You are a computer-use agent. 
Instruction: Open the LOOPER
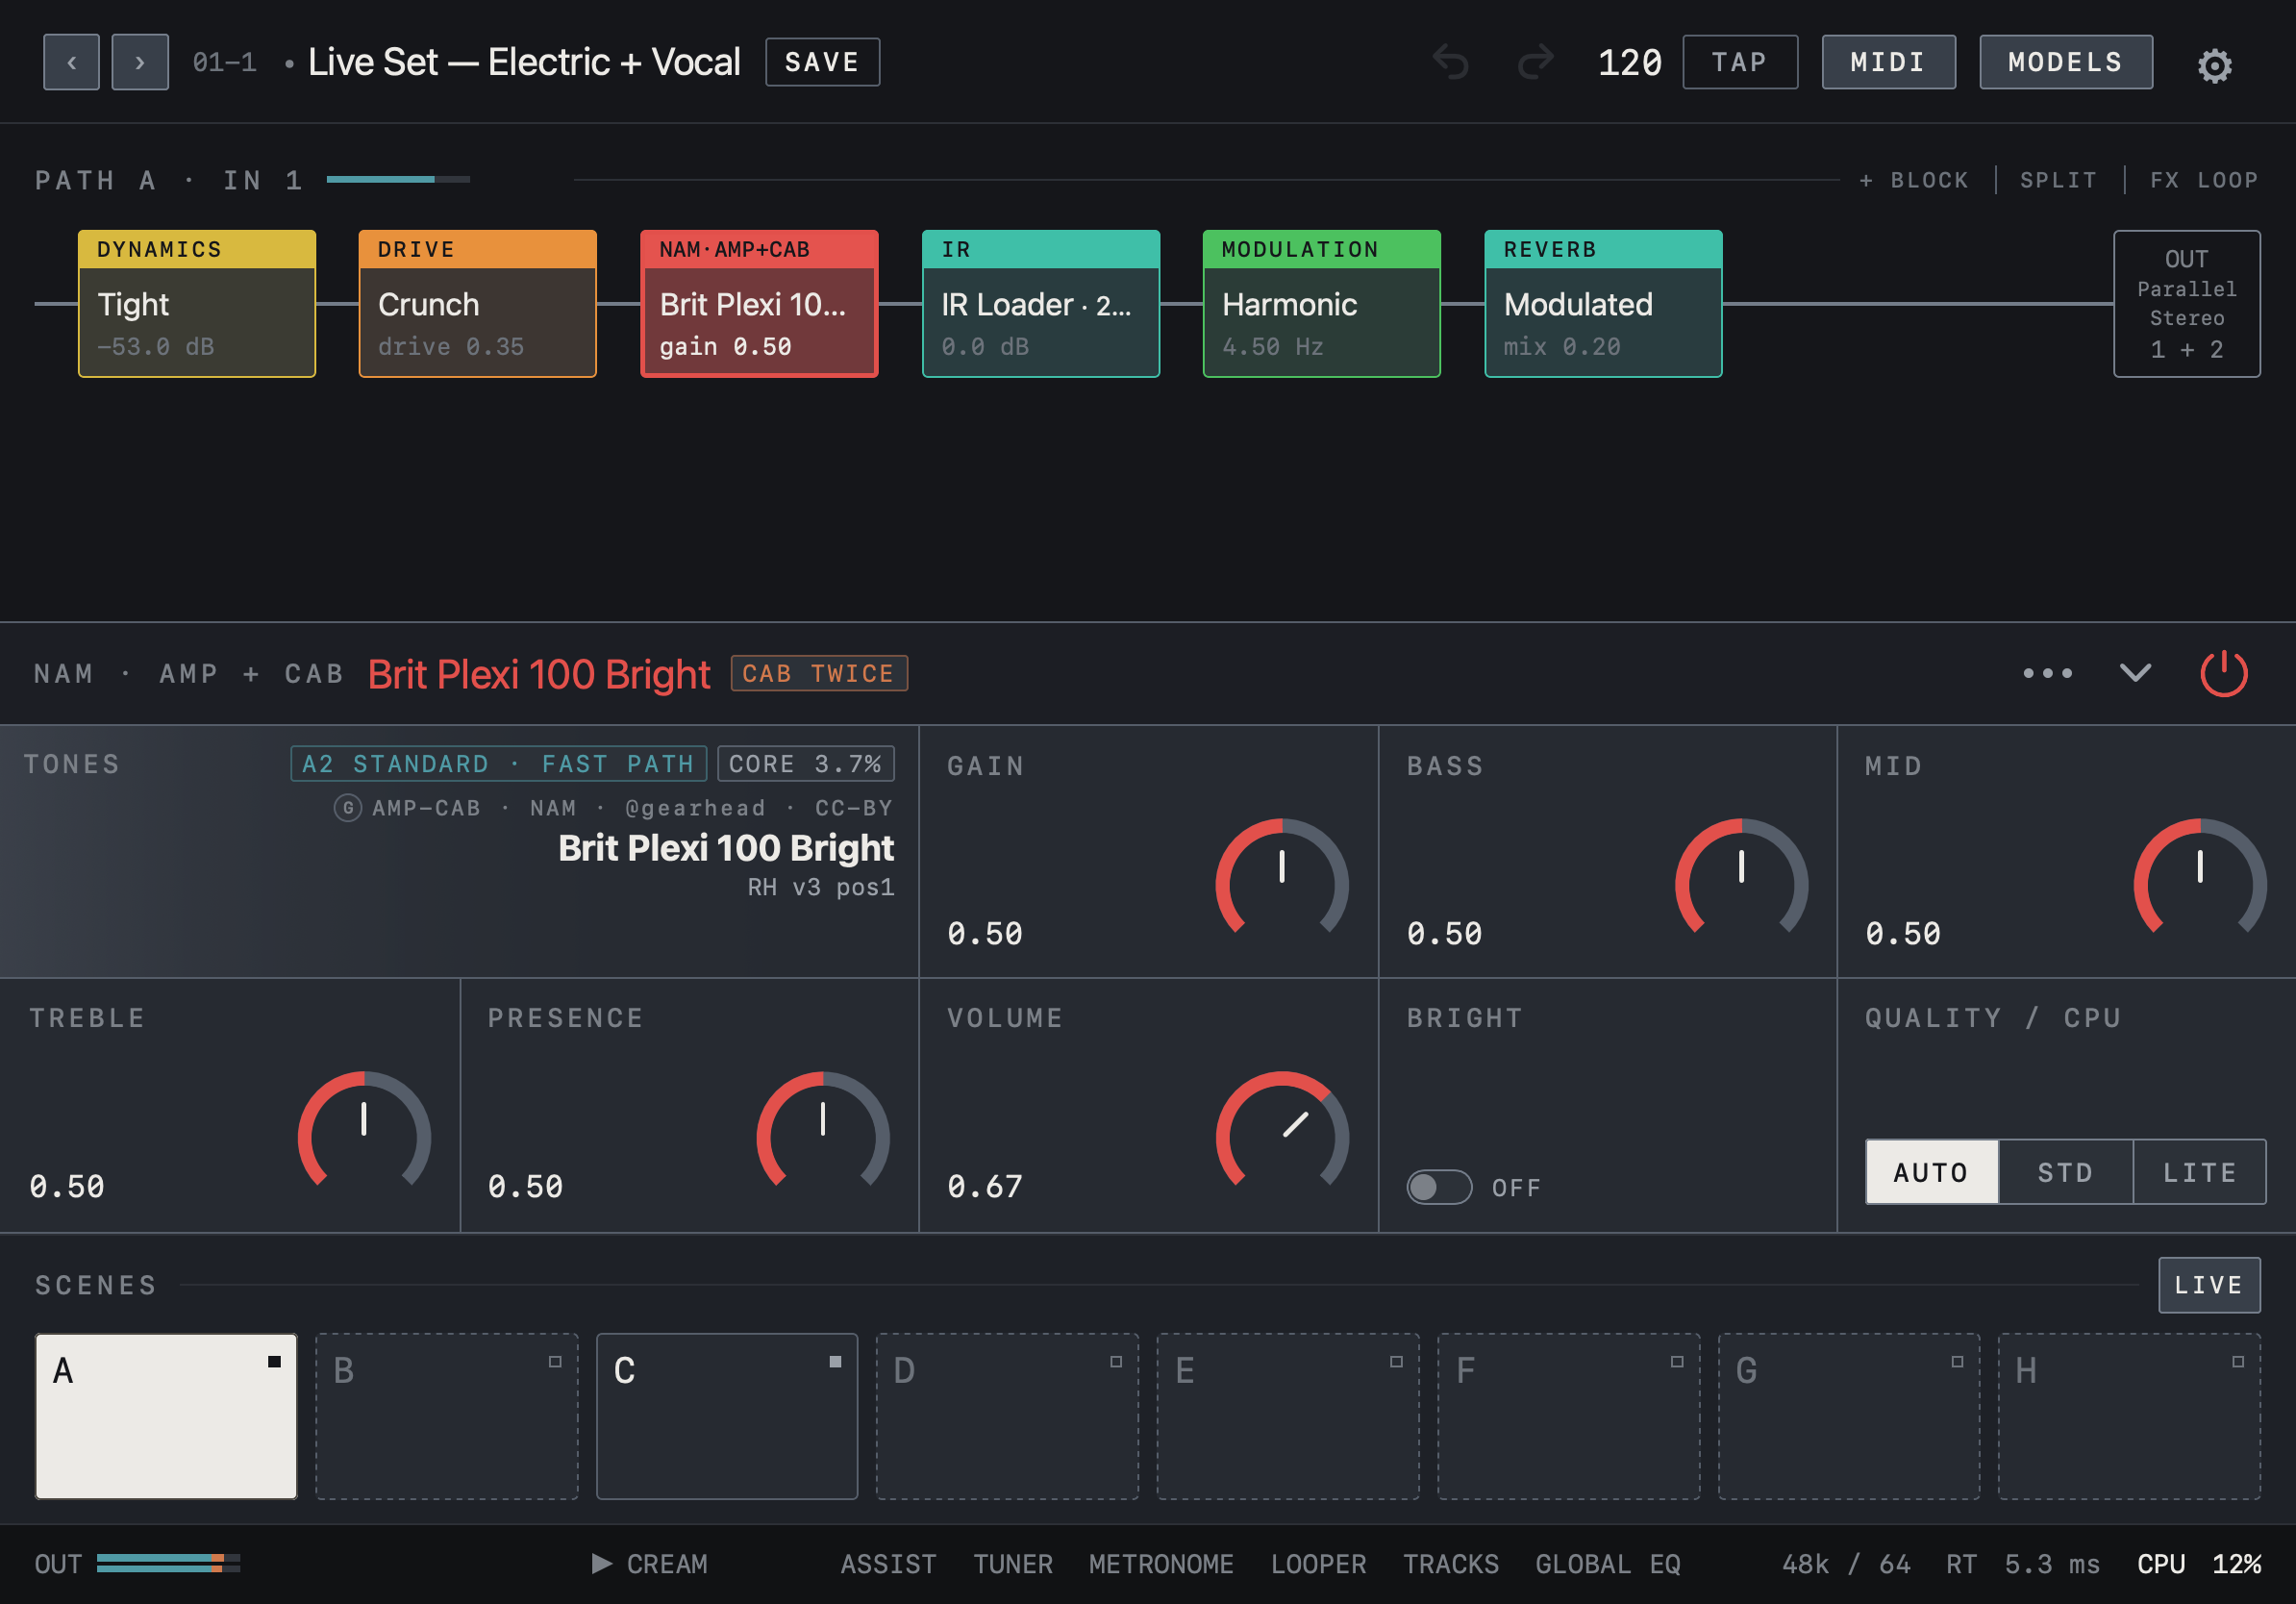tap(1318, 1563)
